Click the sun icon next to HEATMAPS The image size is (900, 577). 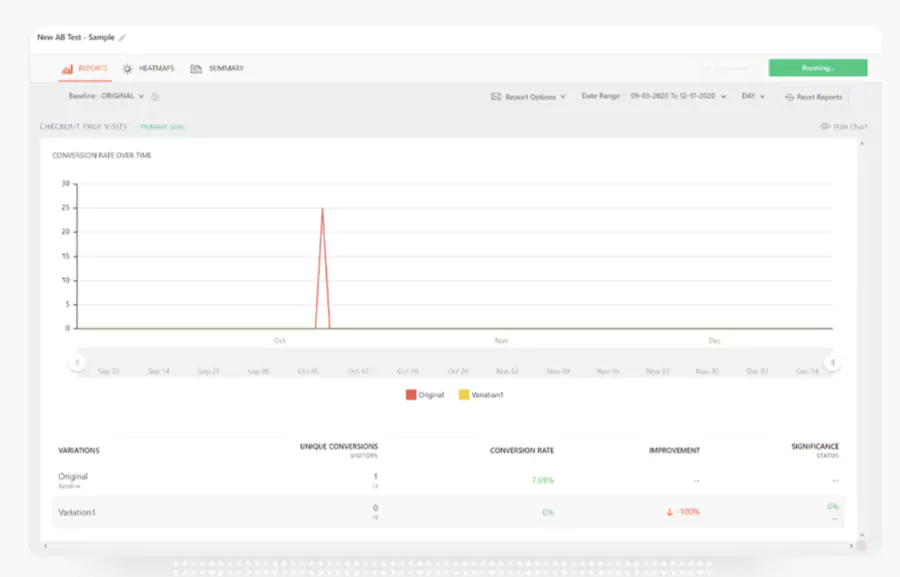[x=127, y=68]
